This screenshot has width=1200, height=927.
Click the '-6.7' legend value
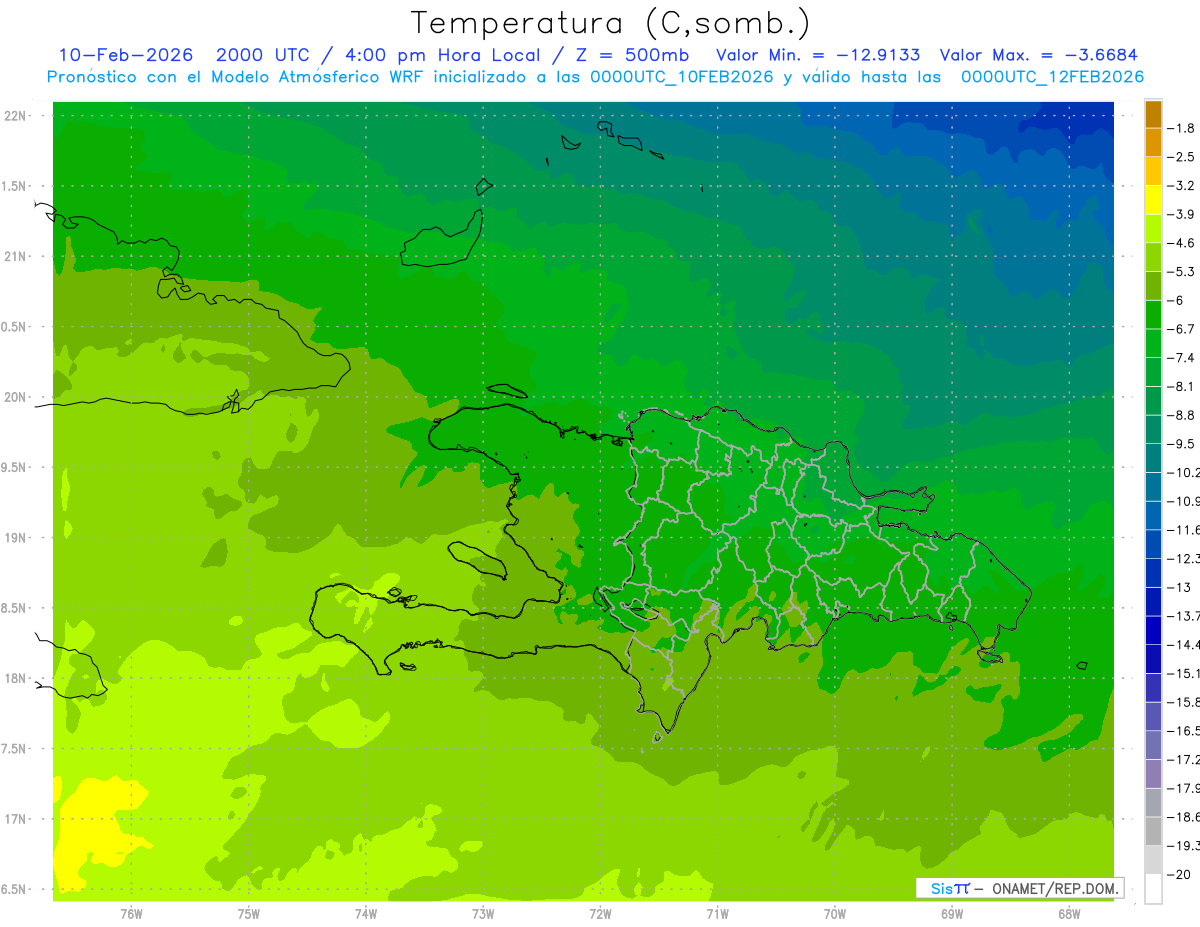(1182, 329)
